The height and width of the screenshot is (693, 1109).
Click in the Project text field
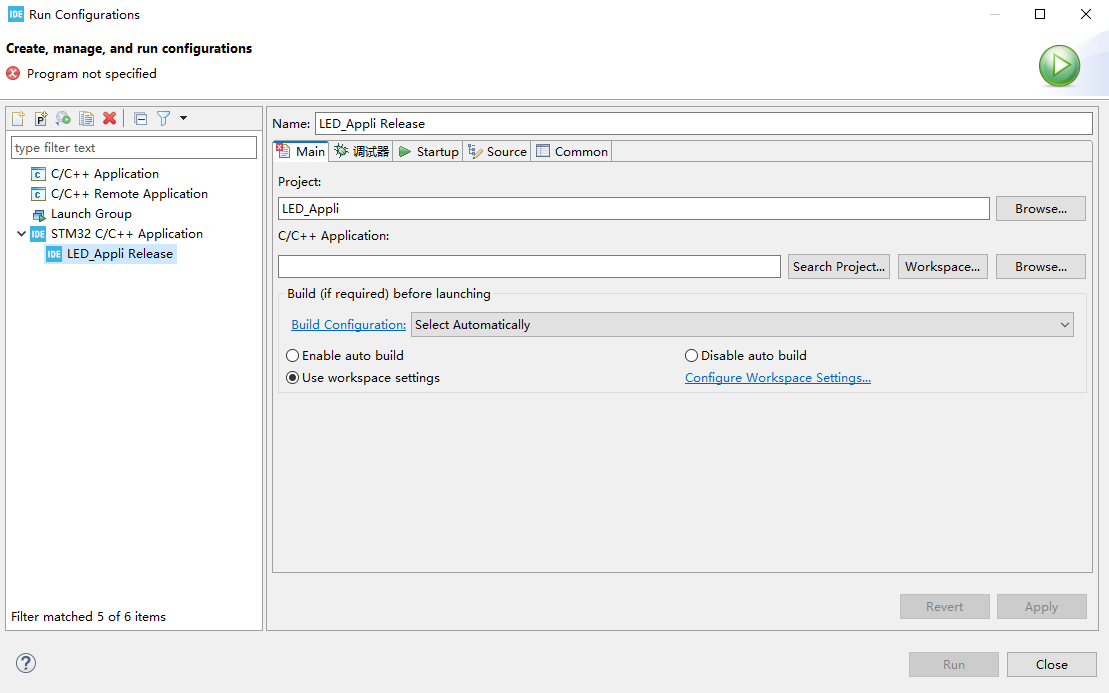[634, 209]
